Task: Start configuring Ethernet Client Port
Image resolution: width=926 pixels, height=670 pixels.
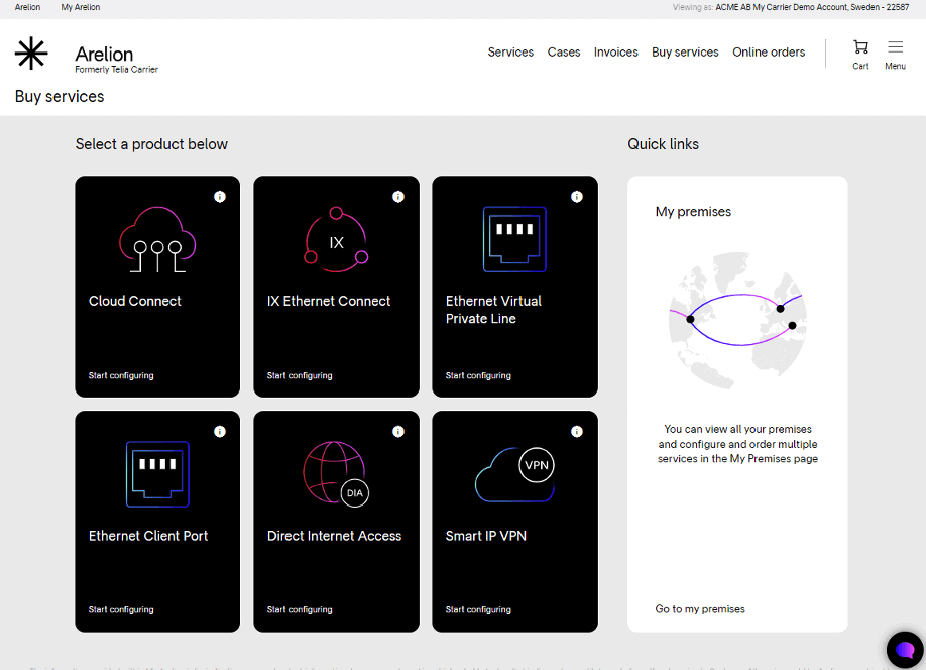Action: 121,609
